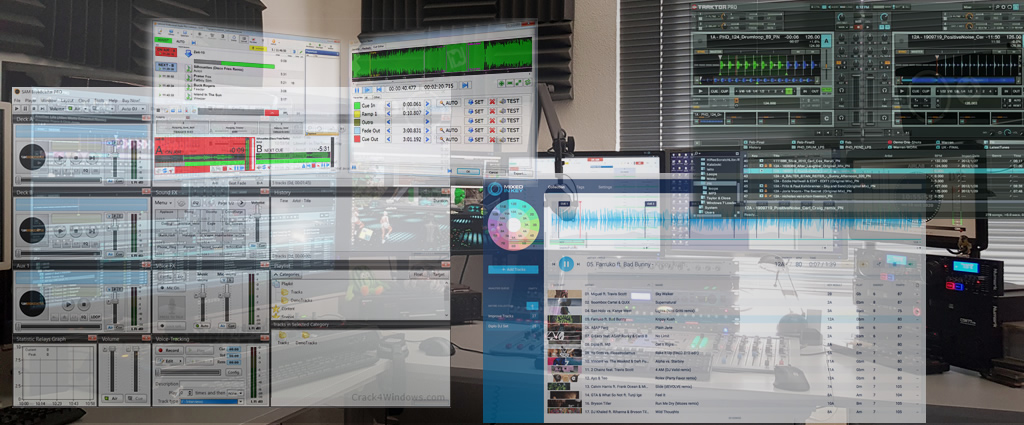
Task: Click TEST for the Fade Out row
Action: tap(509, 130)
